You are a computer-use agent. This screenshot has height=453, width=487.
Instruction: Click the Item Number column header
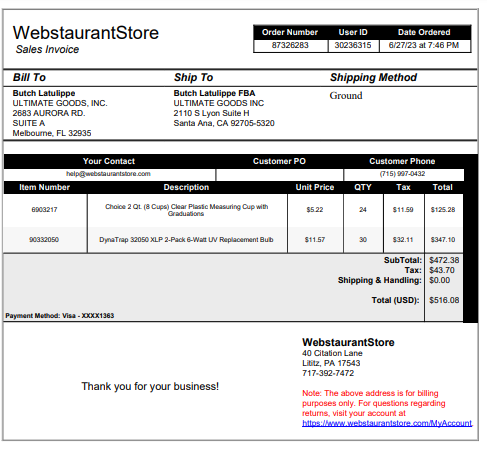point(44,187)
